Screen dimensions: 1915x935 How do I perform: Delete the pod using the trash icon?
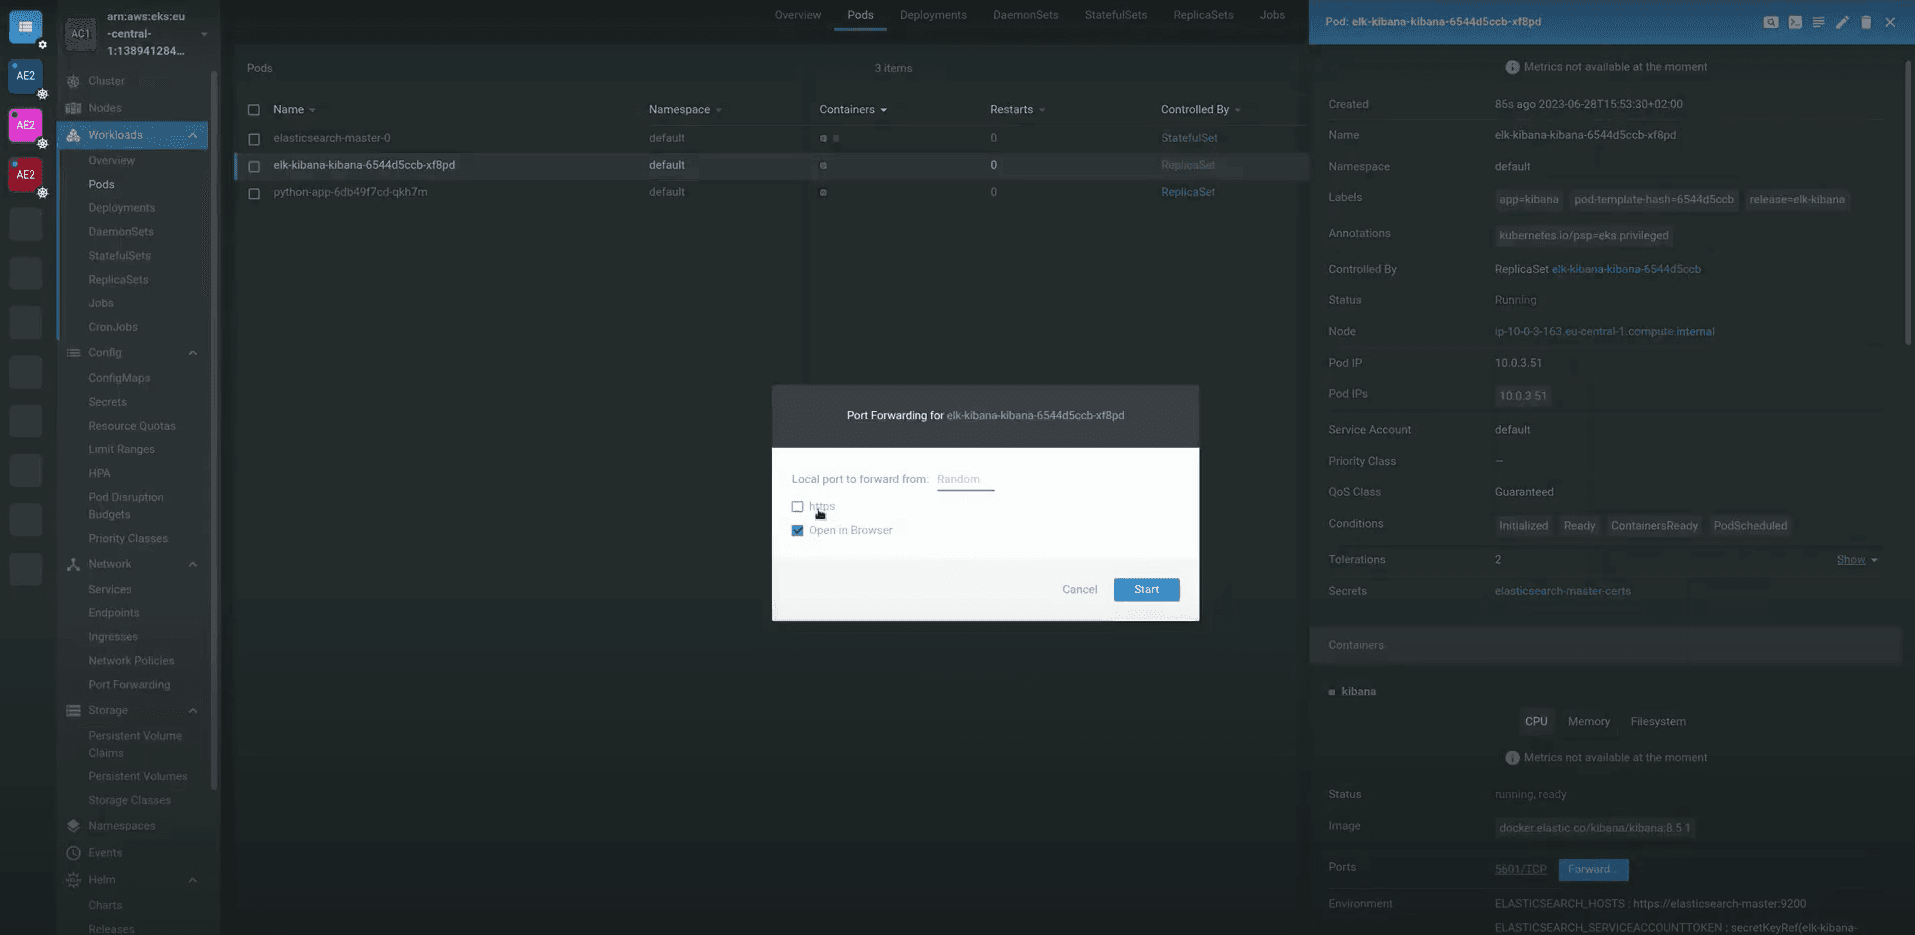click(1866, 21)
